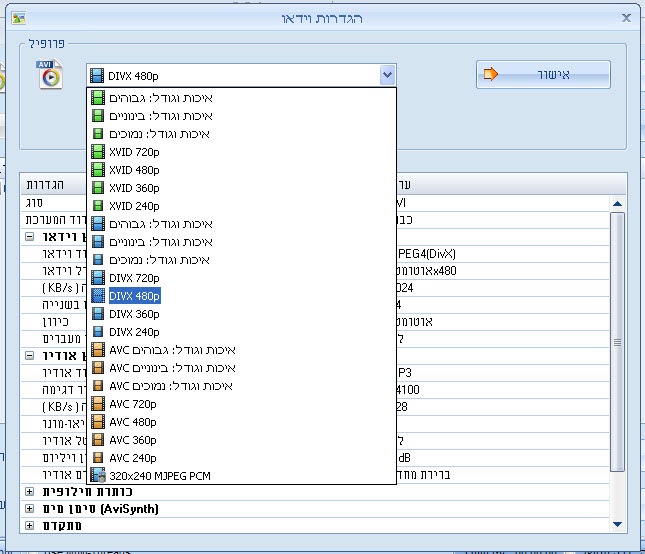The width and height of the screenshot is (645, 554).
Task: Select the 320x240 MJPEG PCM preset icon
Action: tap(97, 476)
